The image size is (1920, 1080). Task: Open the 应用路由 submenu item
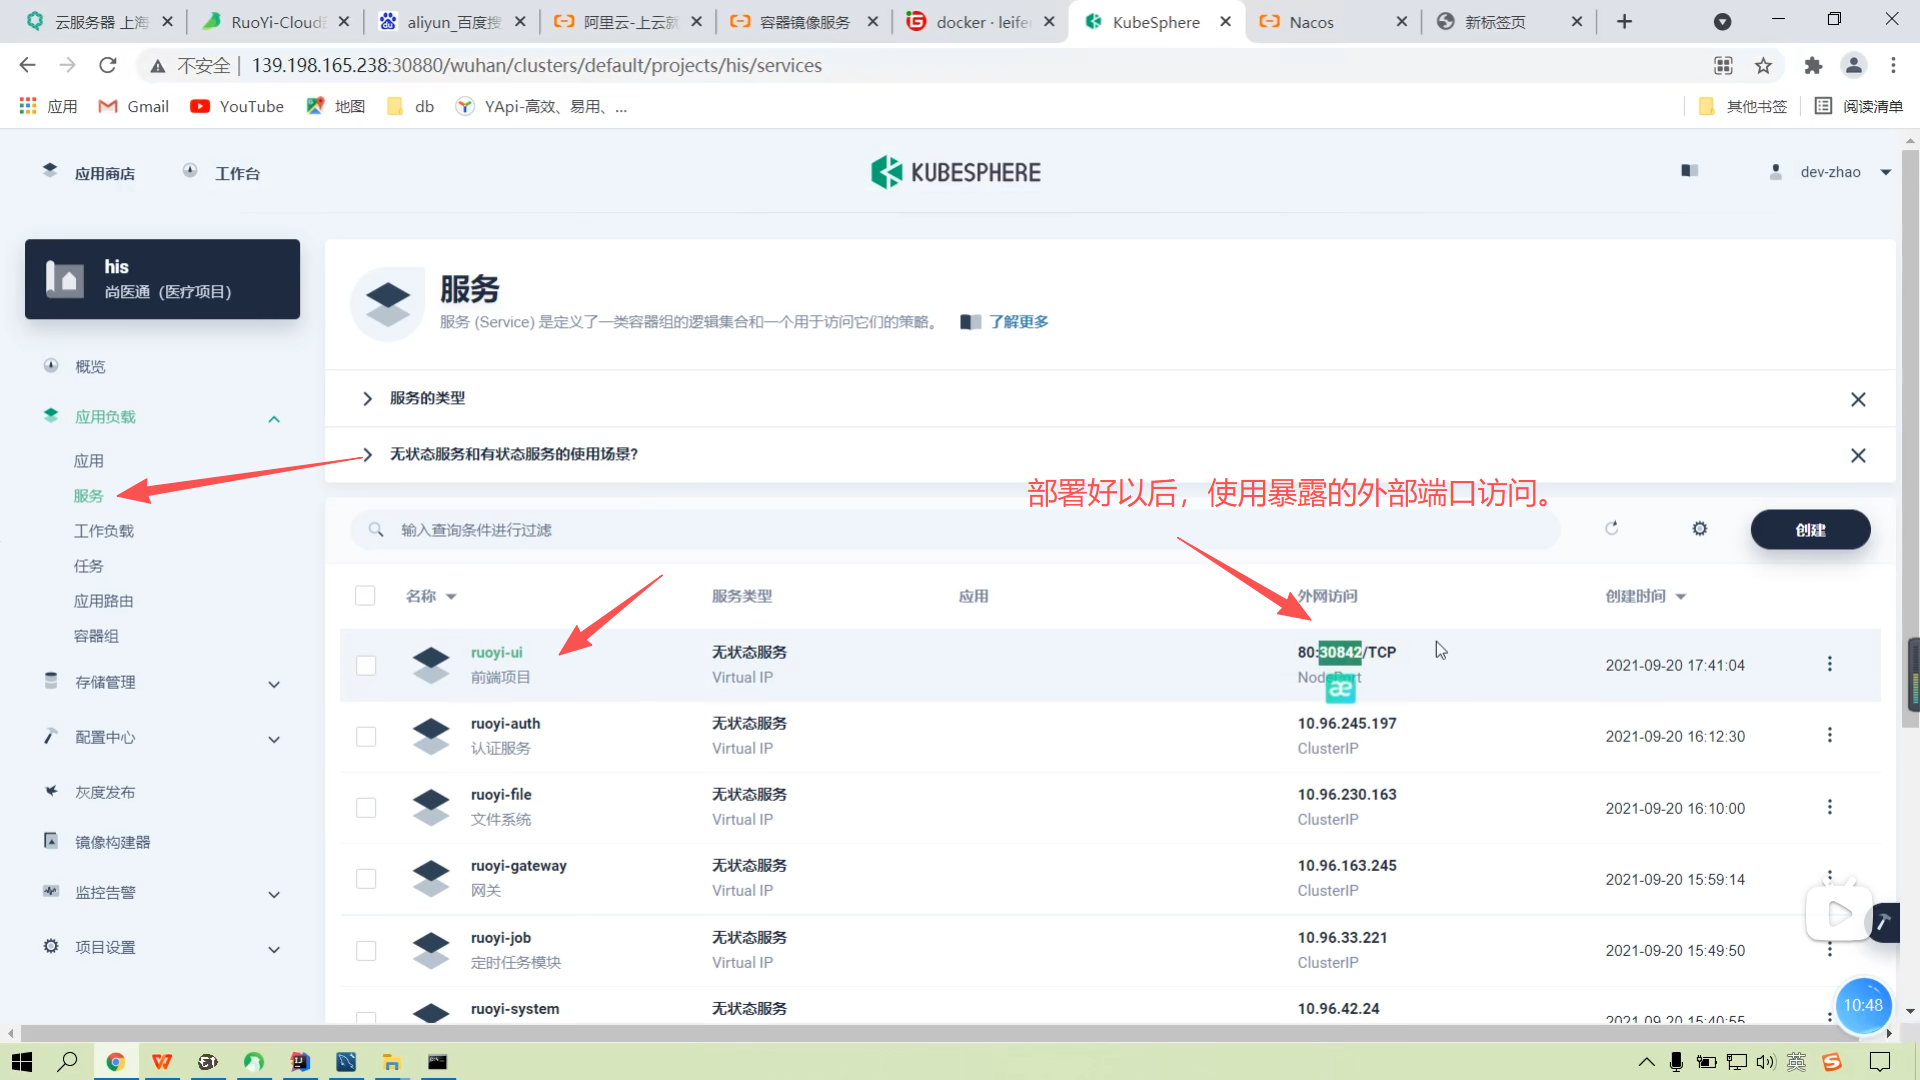pyautogui.click(x=104, y=601)
